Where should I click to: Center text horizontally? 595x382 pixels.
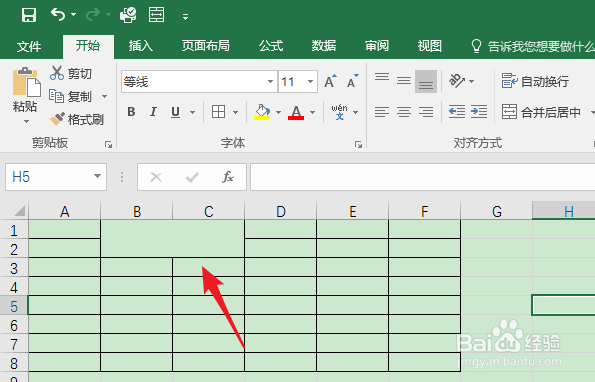404,112
